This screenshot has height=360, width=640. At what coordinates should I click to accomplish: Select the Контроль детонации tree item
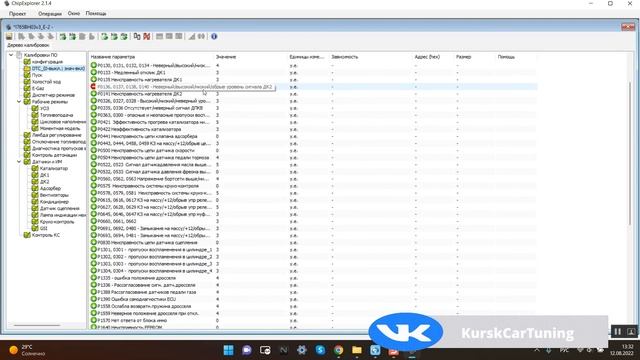[x=54, y=155]
